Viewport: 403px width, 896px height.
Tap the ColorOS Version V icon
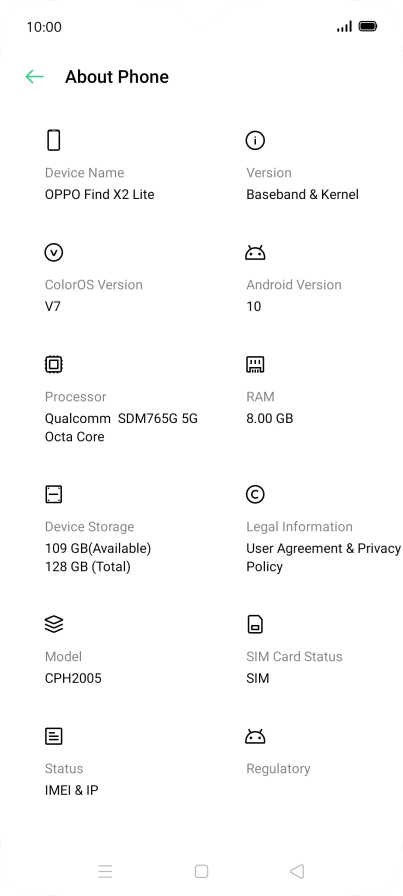point(54,252)
